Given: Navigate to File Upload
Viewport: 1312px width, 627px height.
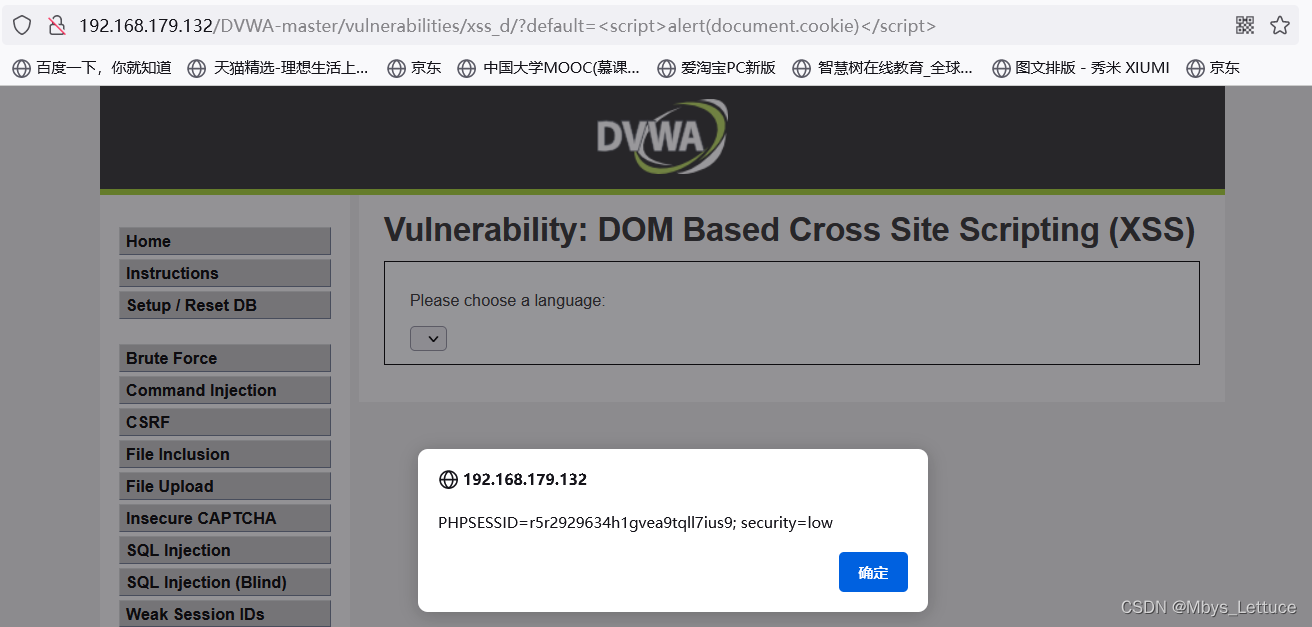Looking at the screenshot, I should 224,486.
